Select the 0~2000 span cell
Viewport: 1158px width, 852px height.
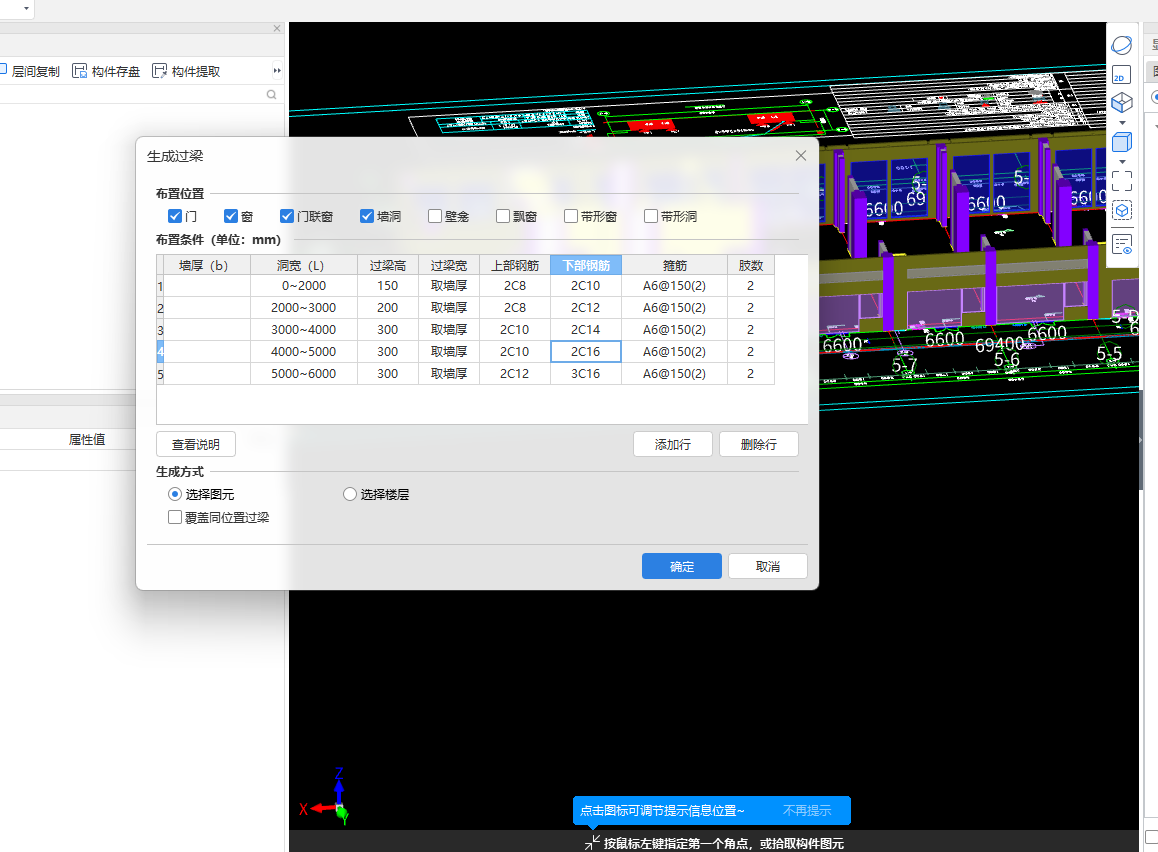click(x=304, y=286)
